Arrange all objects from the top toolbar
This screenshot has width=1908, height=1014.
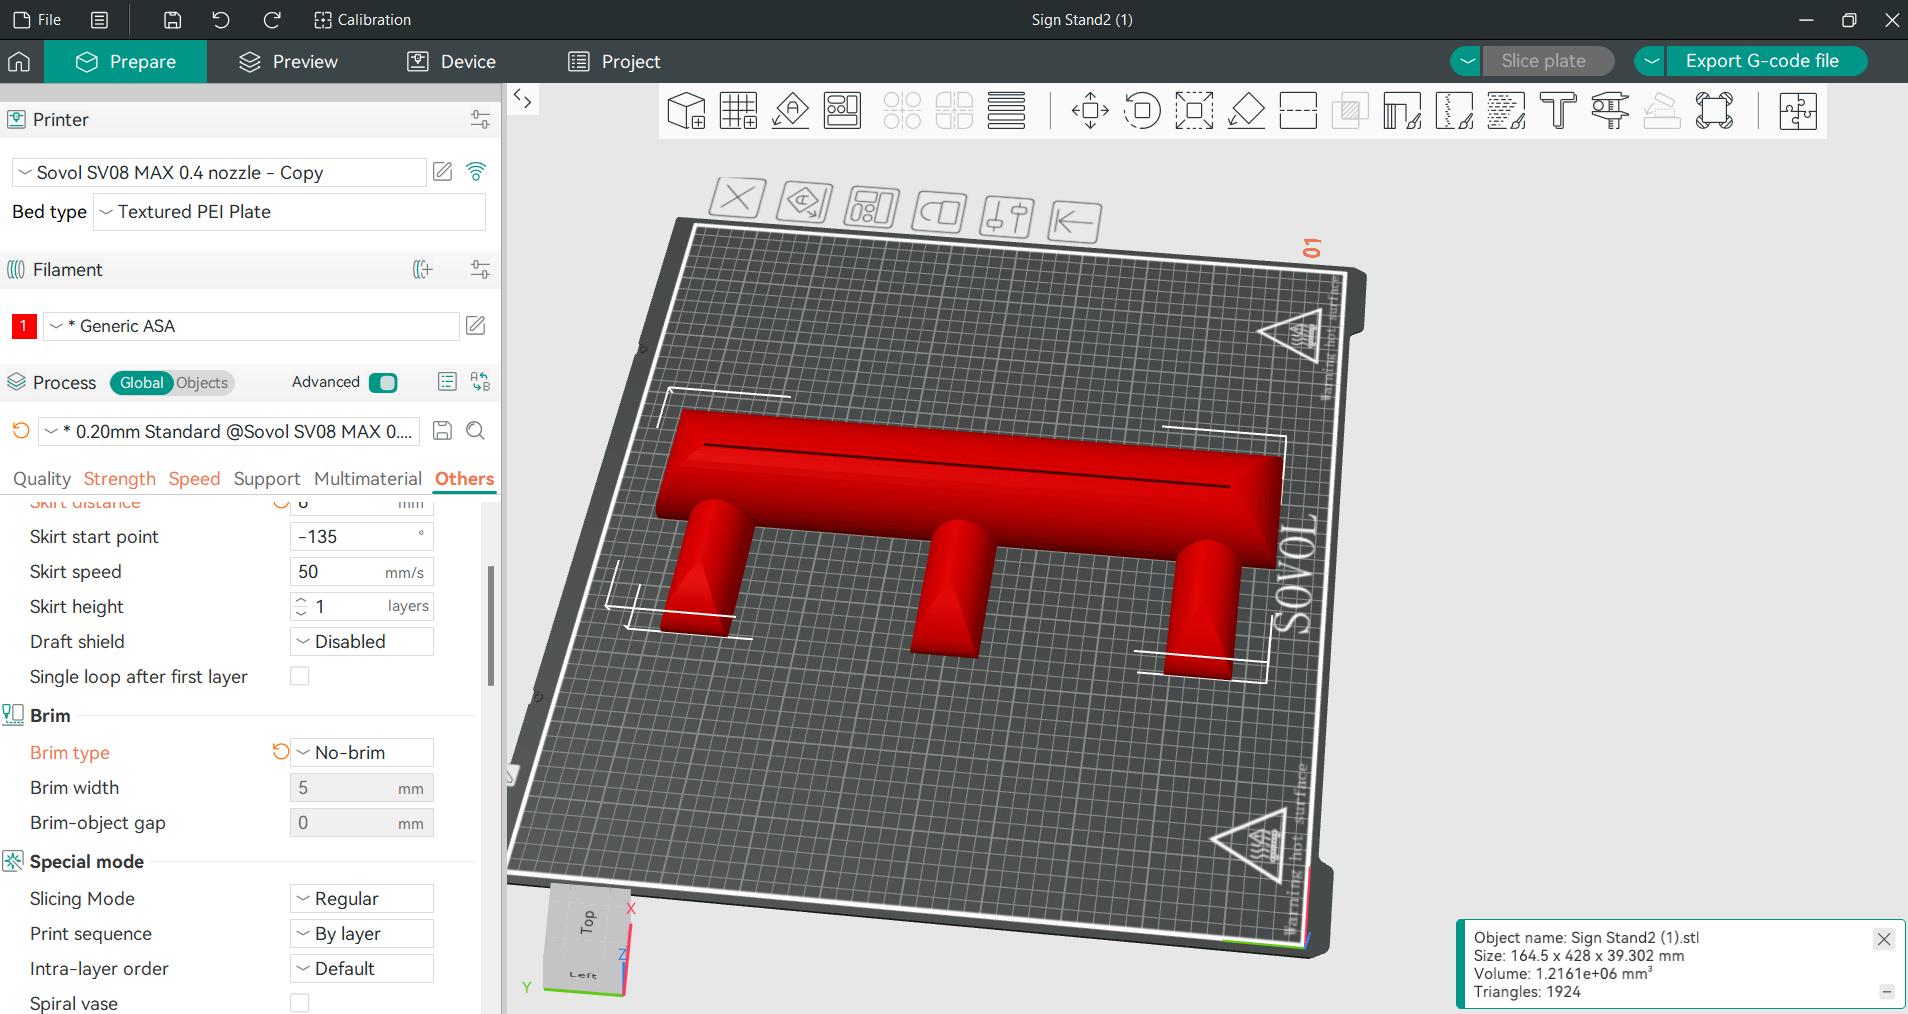tap(842, 111)
